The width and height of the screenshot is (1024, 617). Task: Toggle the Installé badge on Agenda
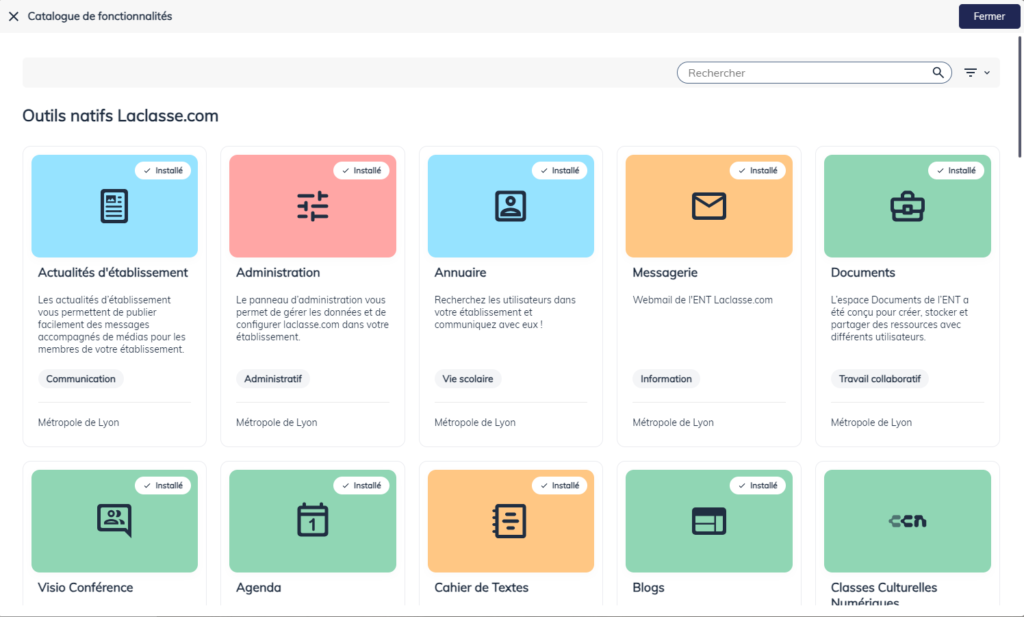pyautogui.click(x=362, y=485)
